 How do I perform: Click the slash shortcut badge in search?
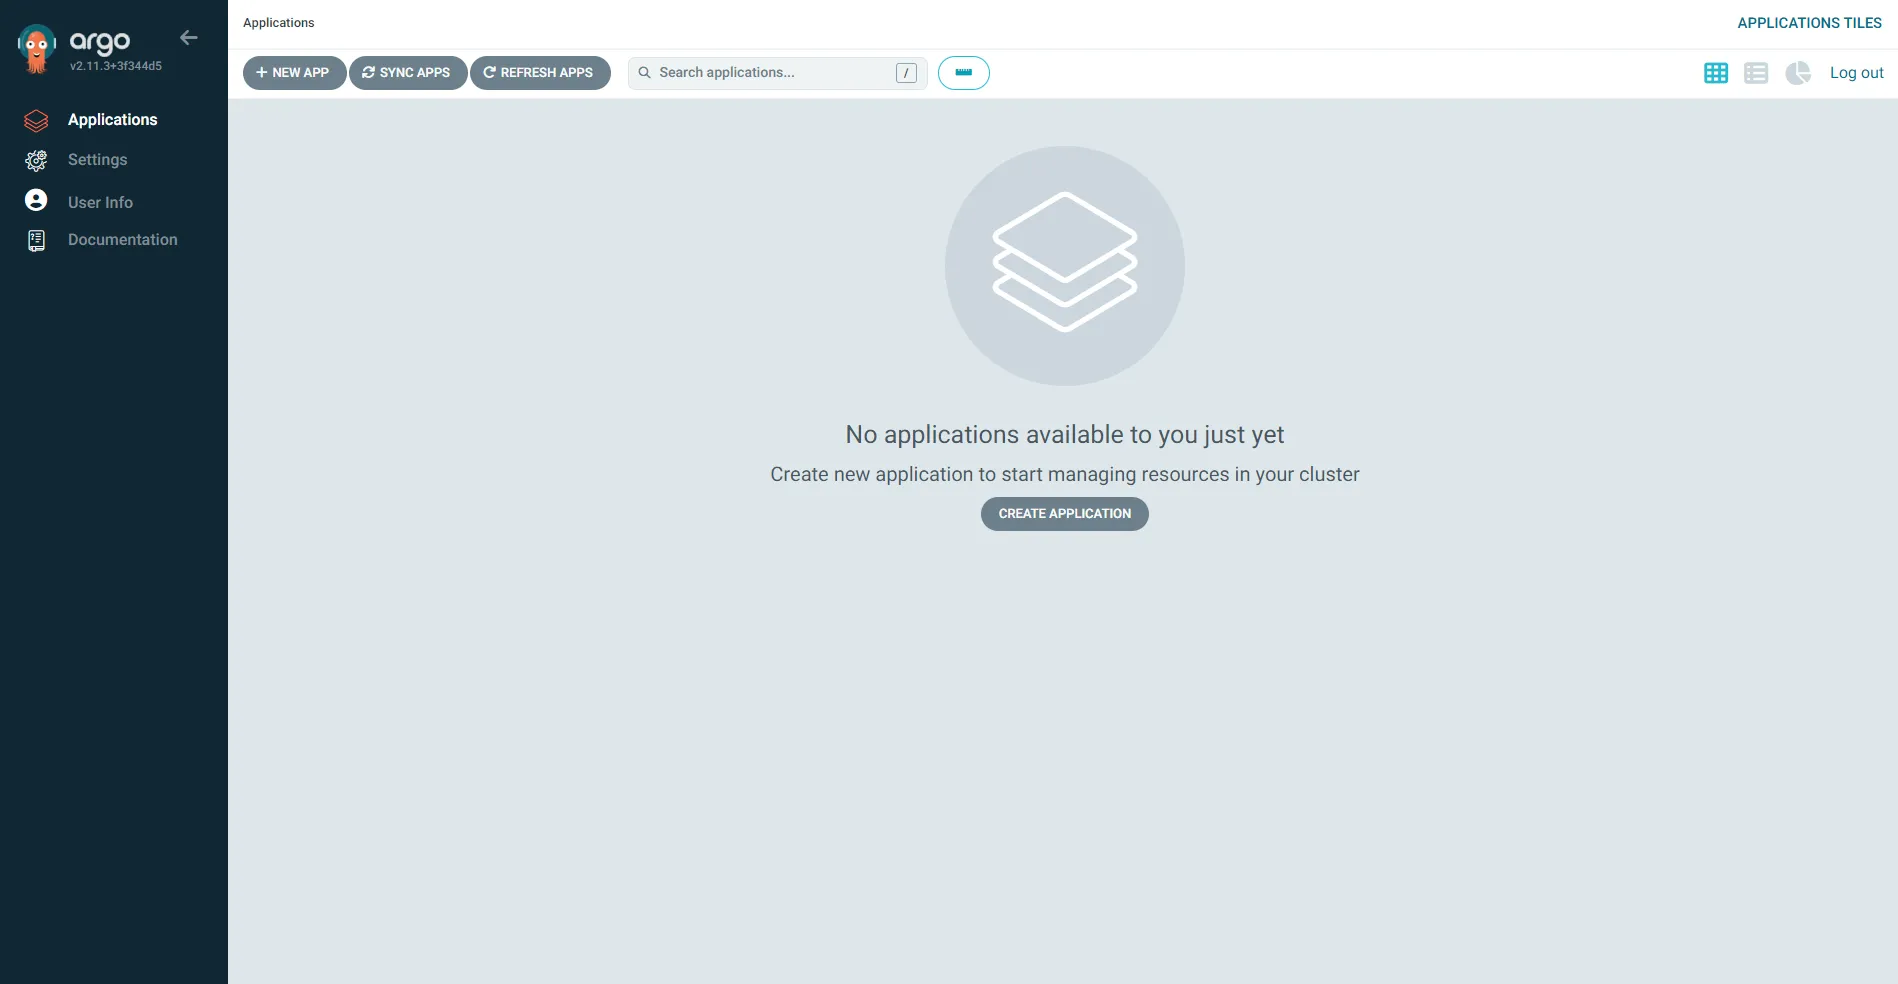coord(906,72)
